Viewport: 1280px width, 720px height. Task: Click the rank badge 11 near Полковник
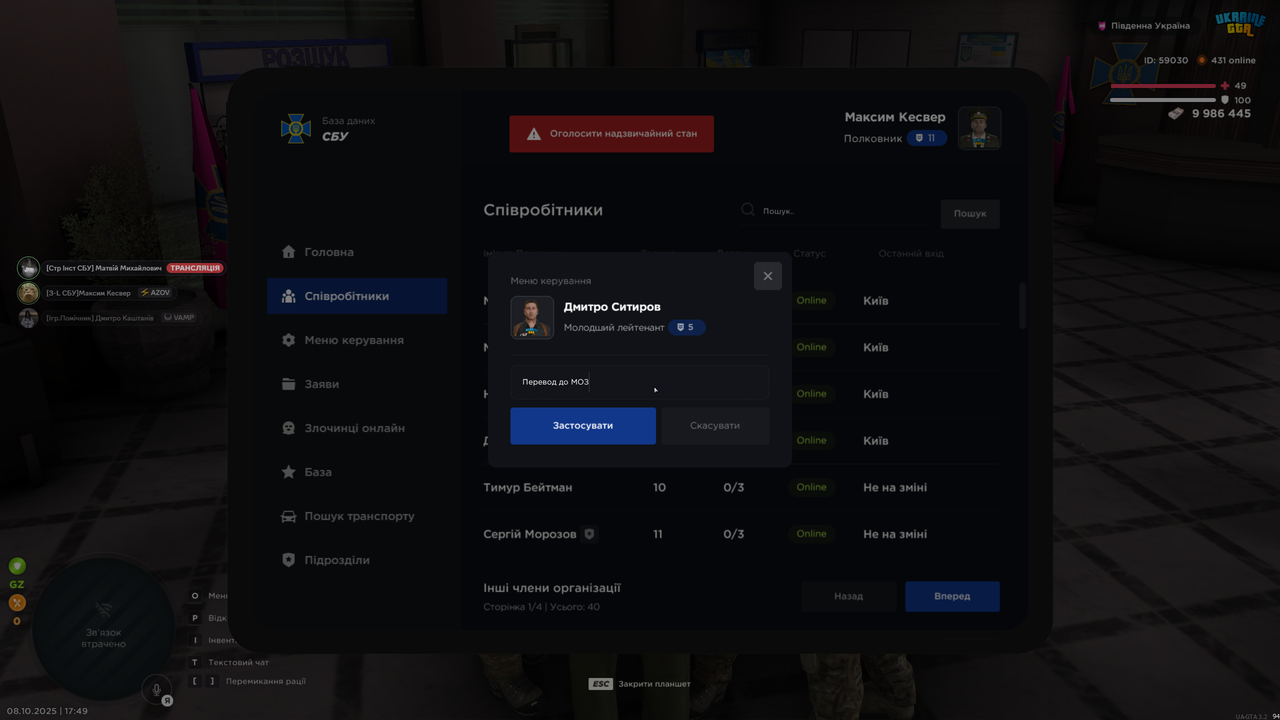click(x=927, y=138)
